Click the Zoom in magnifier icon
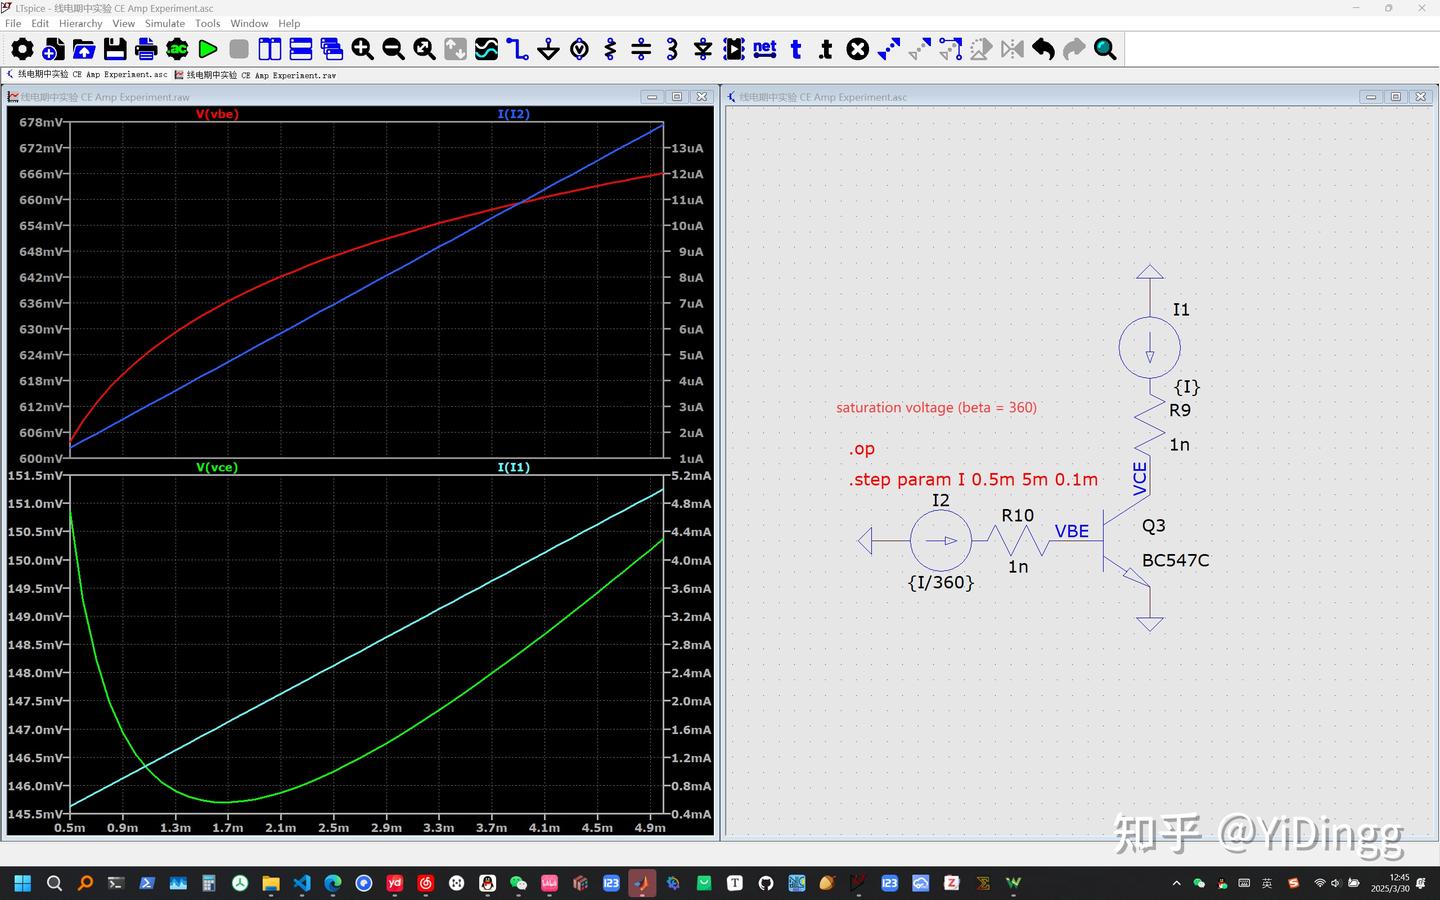The height and width of the screenshot is (900, 1440). (362, 49)
